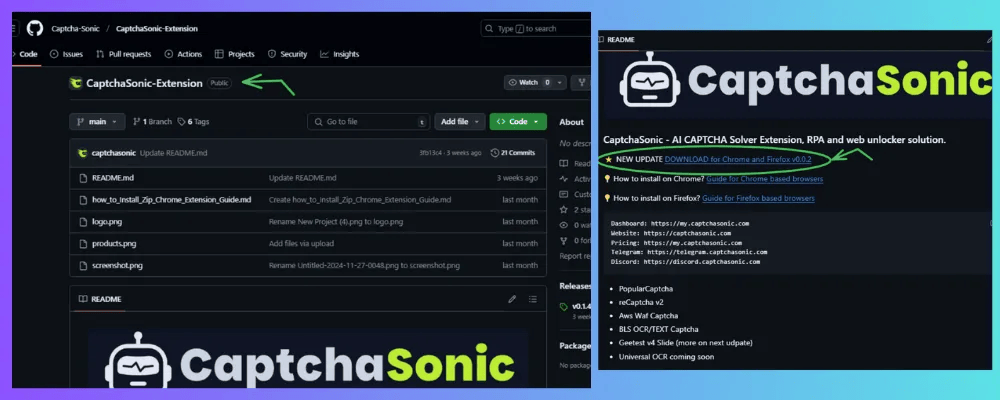The width and height of the screenshot is (1000, 400).
Task: Click the fork icon button
Action: pyautogui.click(x=580, y=83)
